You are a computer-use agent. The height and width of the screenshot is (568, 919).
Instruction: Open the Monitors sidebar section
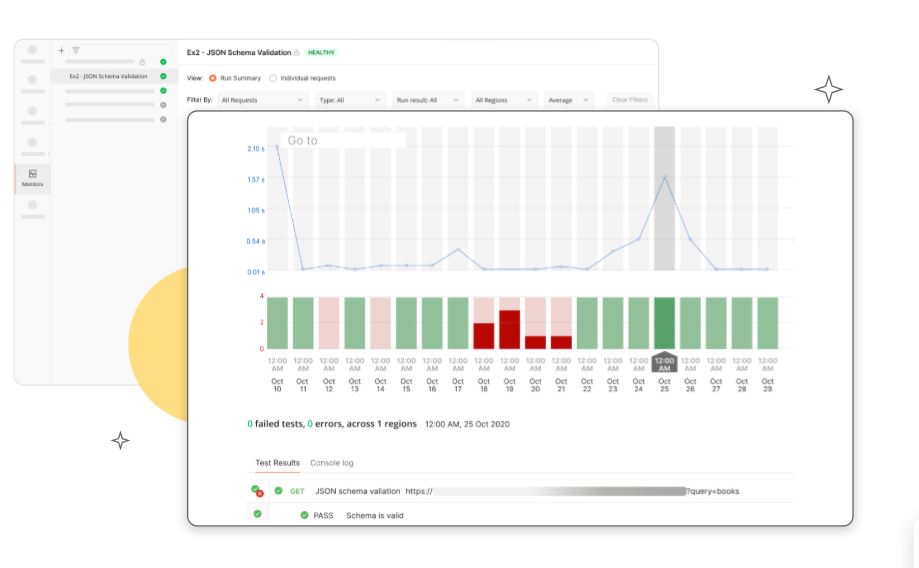pyautogui.click(x=32, y=178)
